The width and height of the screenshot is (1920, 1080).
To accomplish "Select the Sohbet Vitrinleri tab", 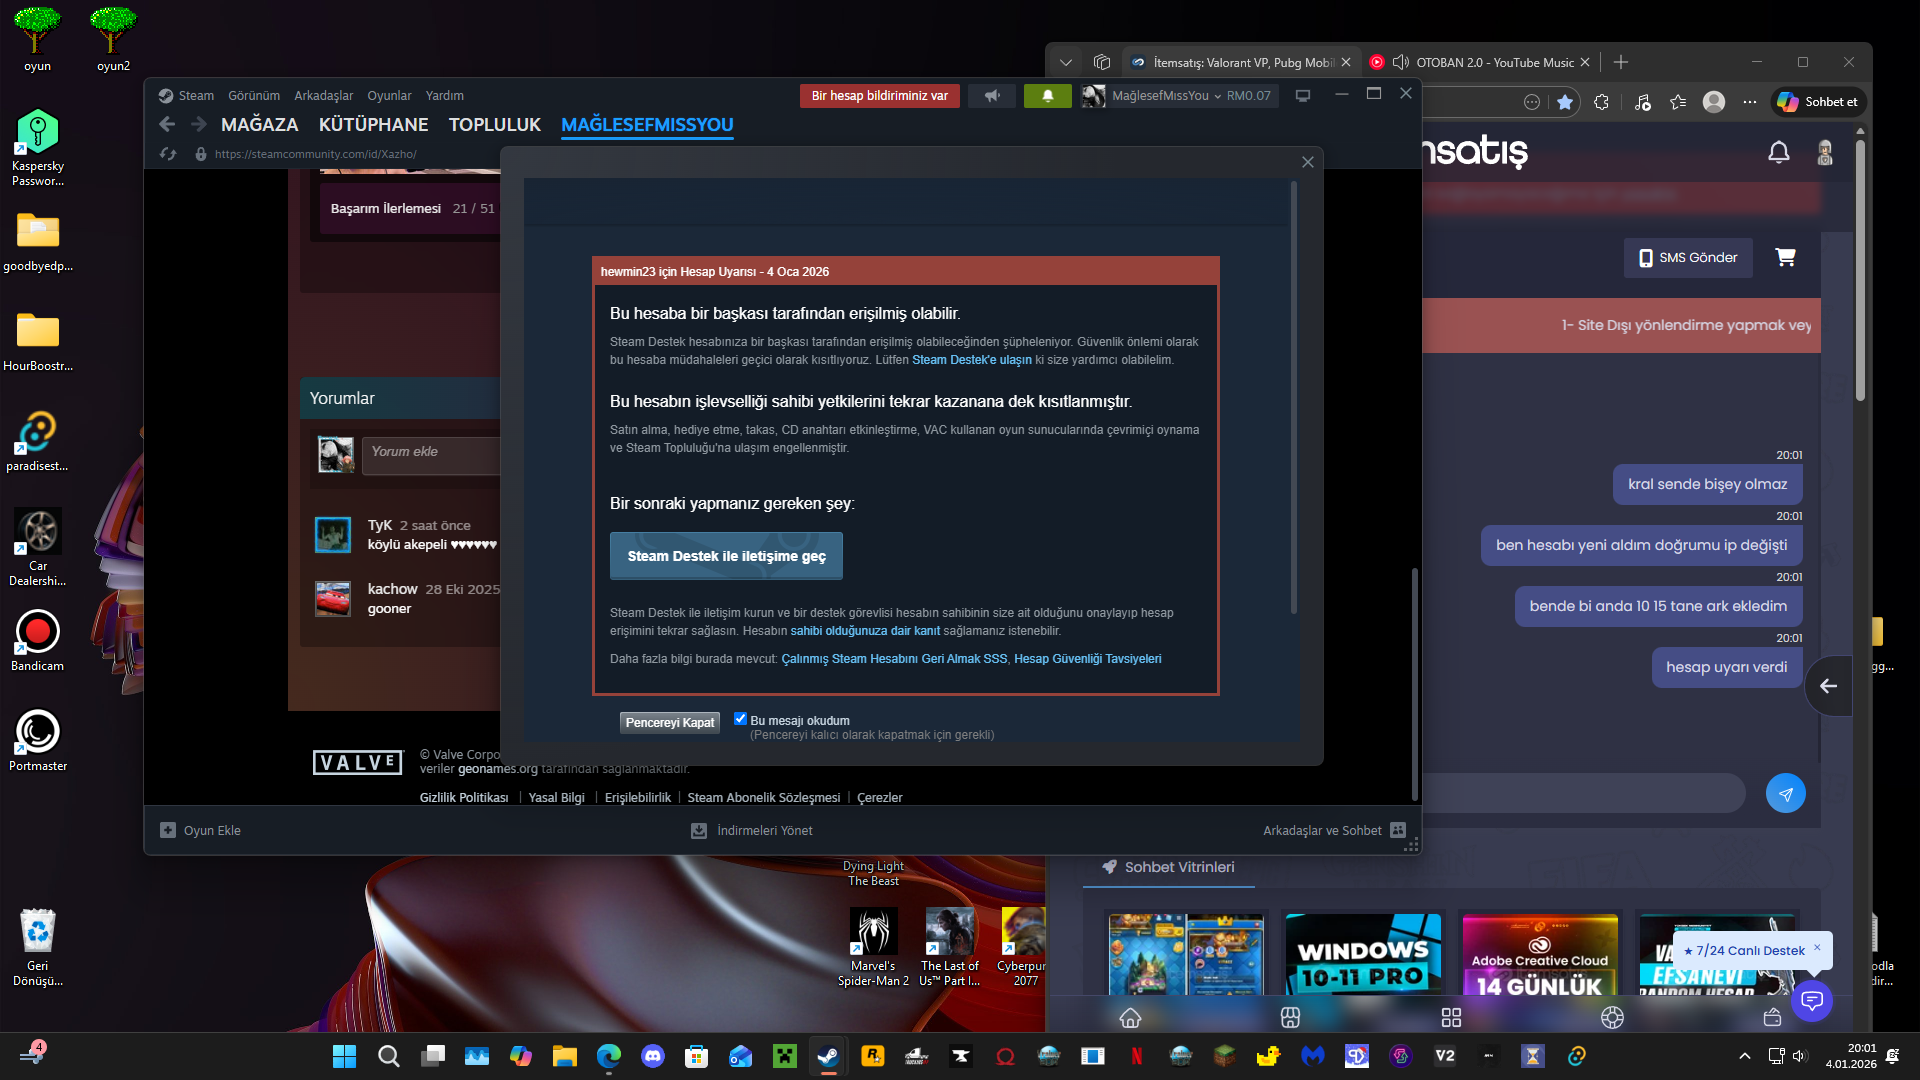I will [1168, 867].
